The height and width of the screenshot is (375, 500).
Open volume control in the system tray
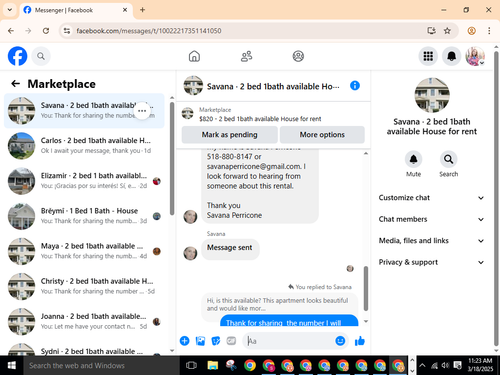[x=445, y=365]
